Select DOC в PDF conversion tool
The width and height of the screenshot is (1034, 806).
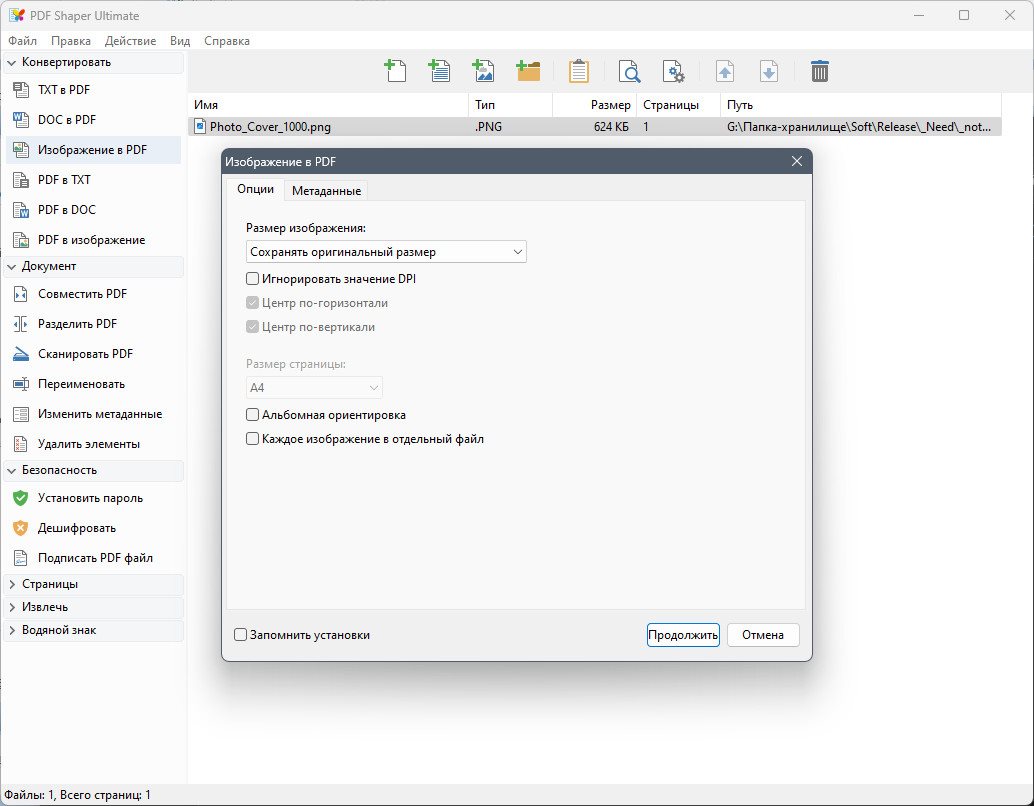tap(94, 120)
